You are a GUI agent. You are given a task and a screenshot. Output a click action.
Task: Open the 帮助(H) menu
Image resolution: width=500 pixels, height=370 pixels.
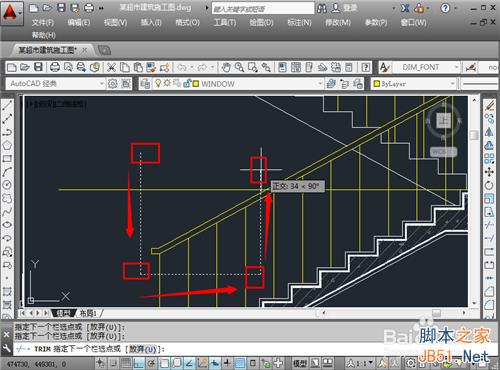pos(44,35)
